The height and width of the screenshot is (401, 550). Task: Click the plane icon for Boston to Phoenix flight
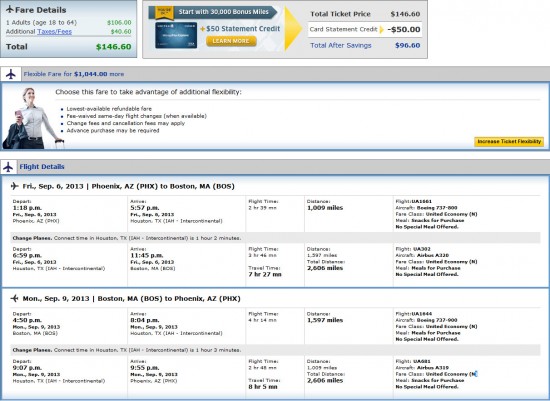click(14, 299)
